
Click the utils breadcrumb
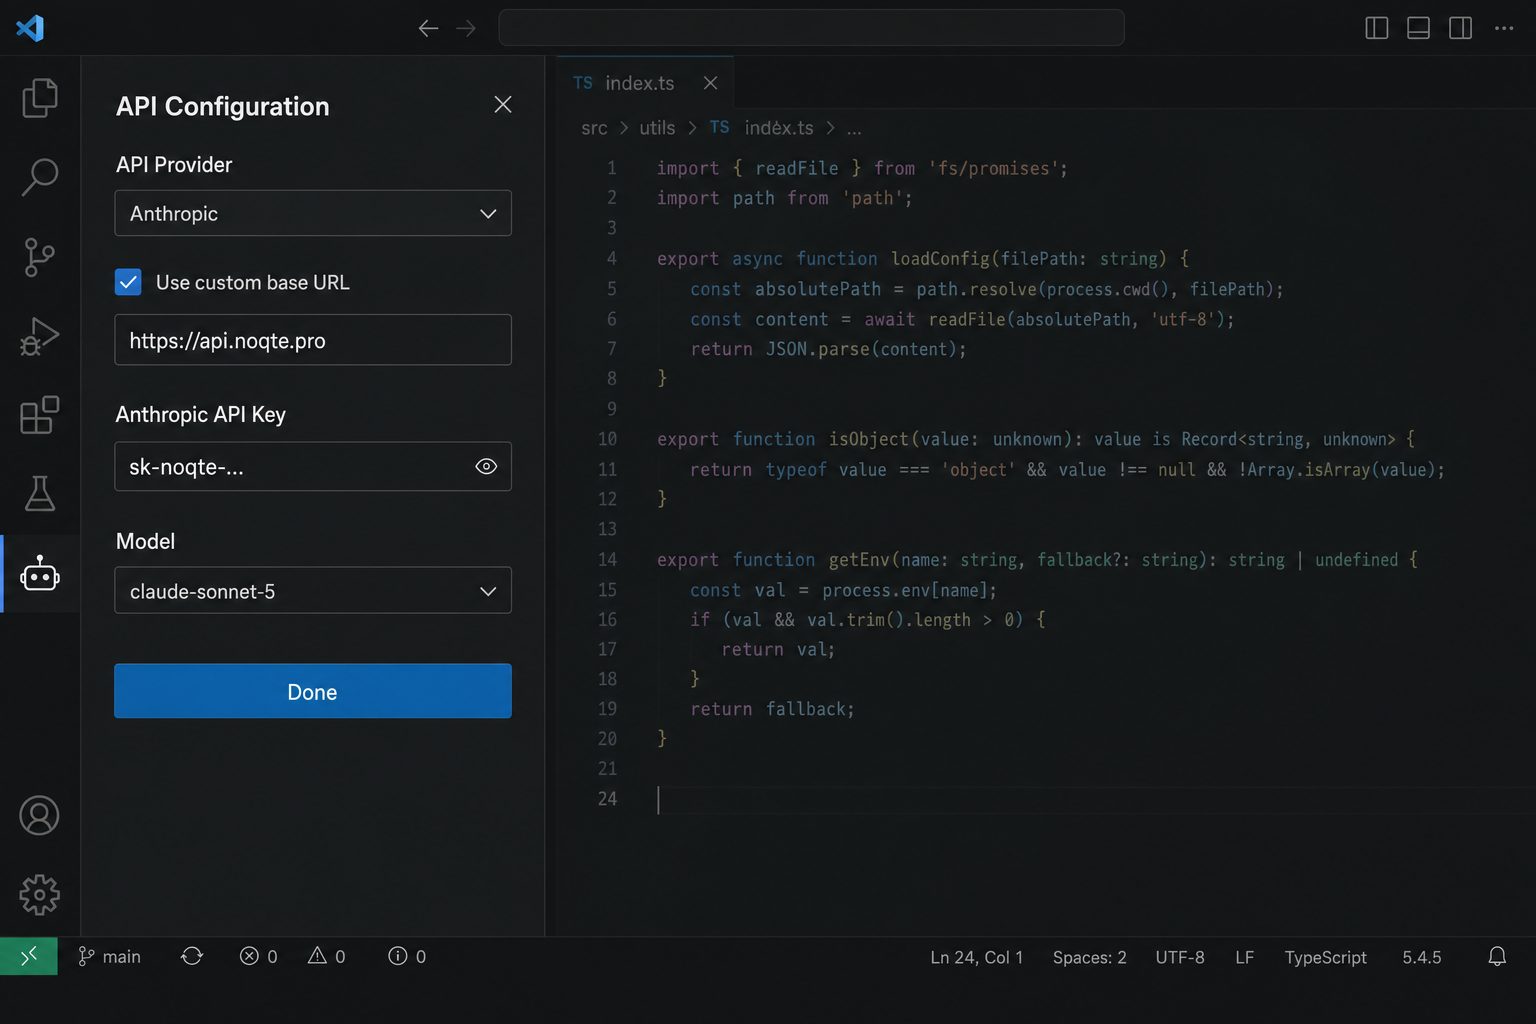click(x=657, y=128)
